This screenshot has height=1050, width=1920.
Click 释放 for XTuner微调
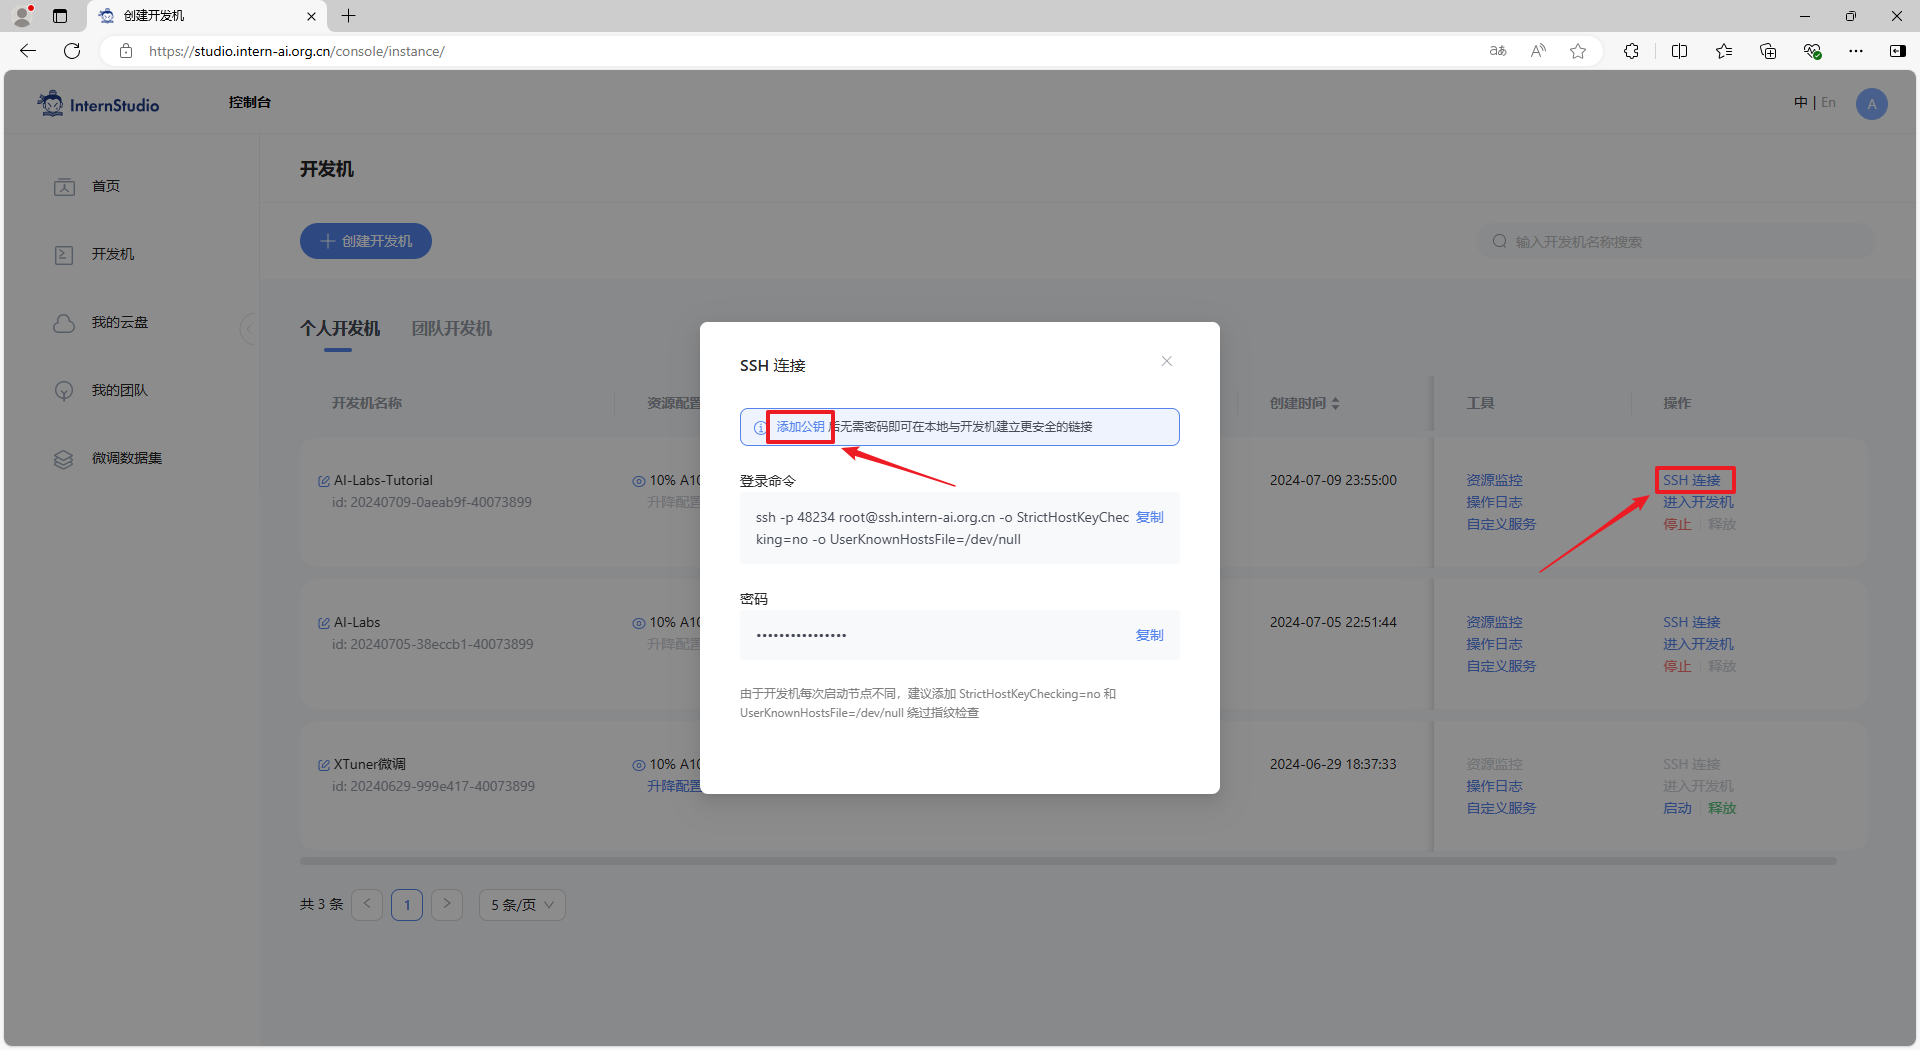[1722, 808]
